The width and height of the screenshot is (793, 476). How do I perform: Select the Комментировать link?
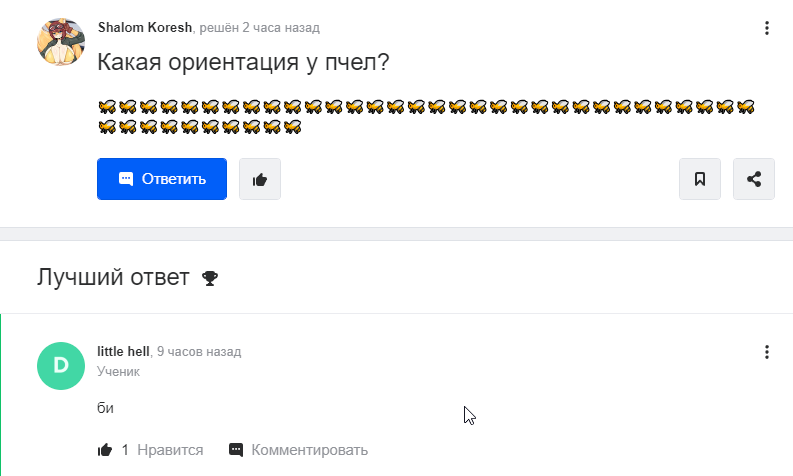[309, 450]
